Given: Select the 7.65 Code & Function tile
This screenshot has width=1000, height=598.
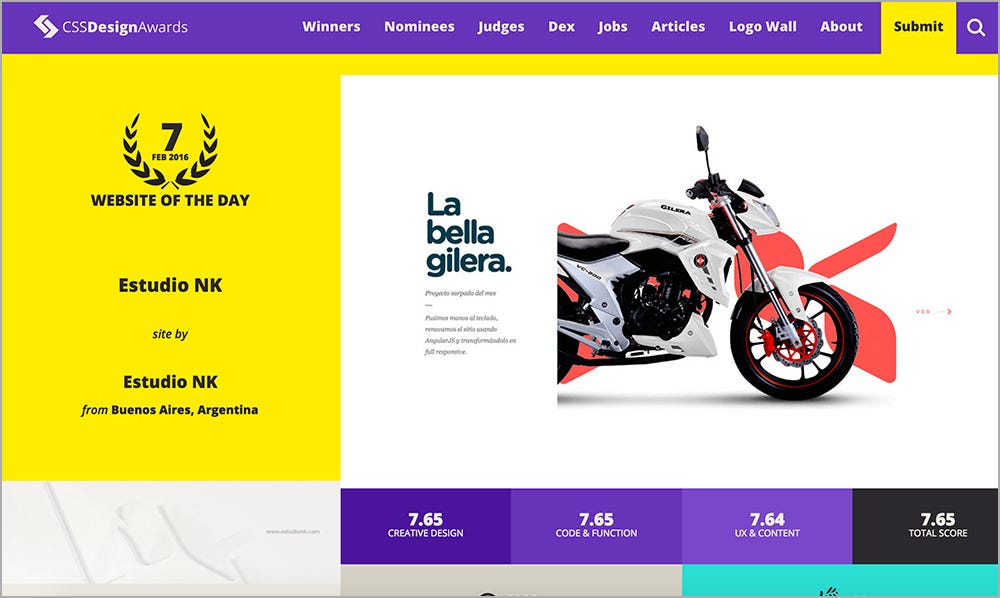Looking at the screenshot, I should 596,526.
